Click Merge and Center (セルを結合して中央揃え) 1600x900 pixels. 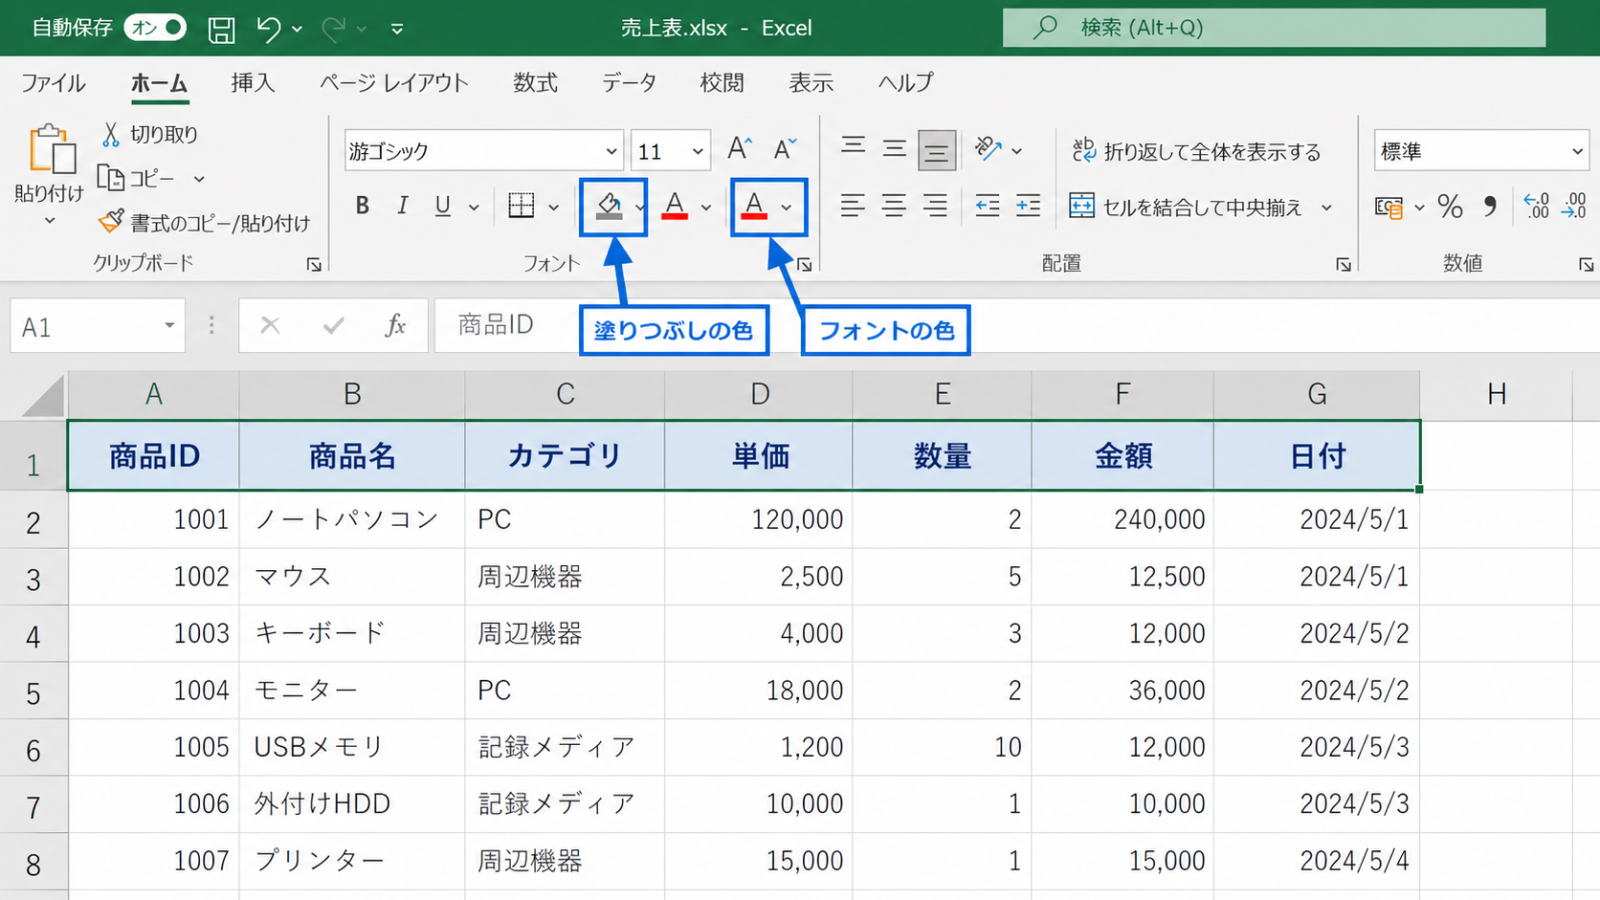[x=1186, y=207]
